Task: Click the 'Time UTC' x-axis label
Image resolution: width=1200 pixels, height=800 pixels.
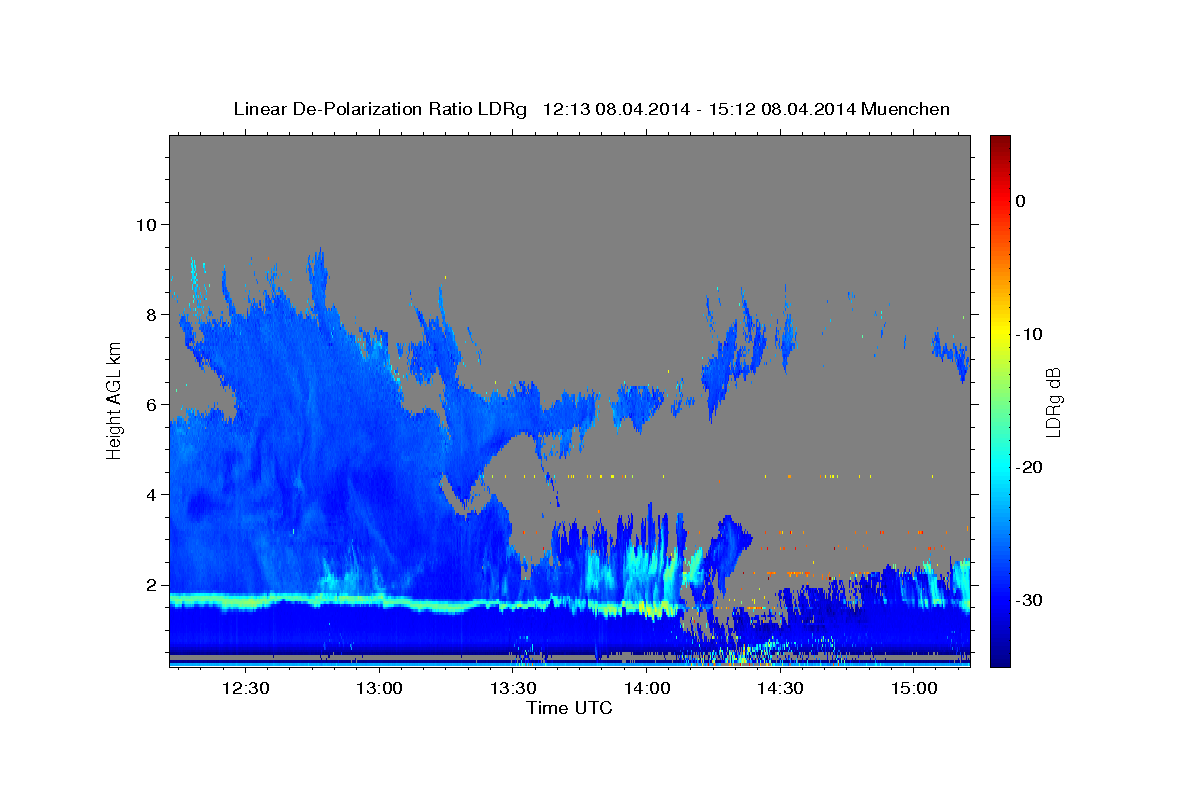Action: 569,708
